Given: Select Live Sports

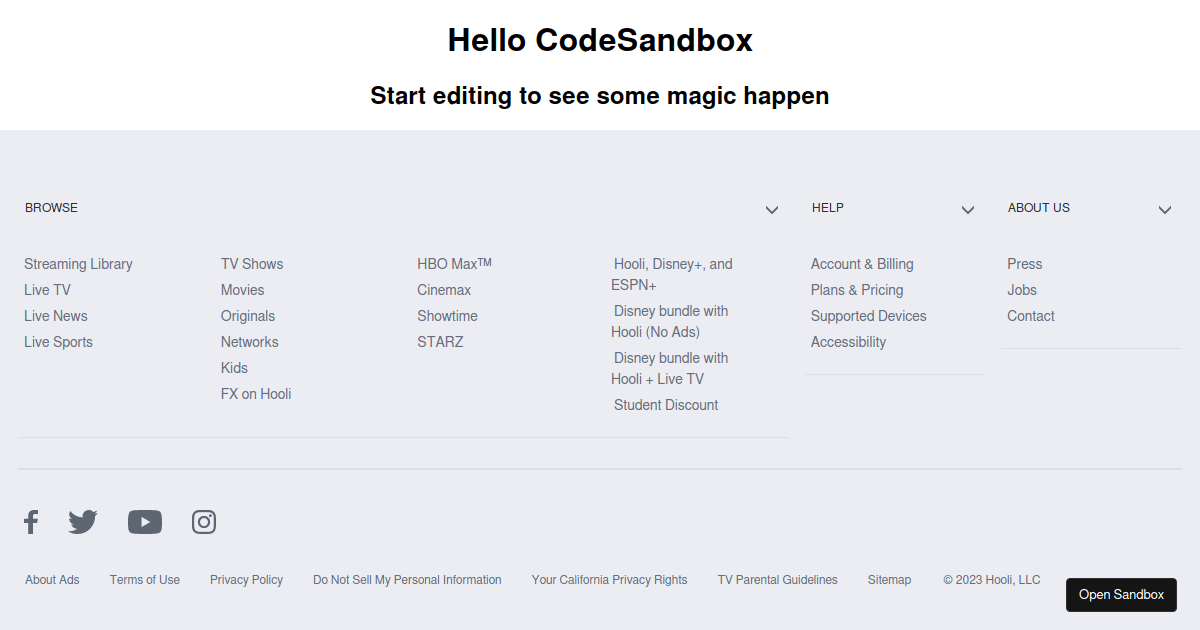Looking at the screenshot, I should [x=57, y=341].
